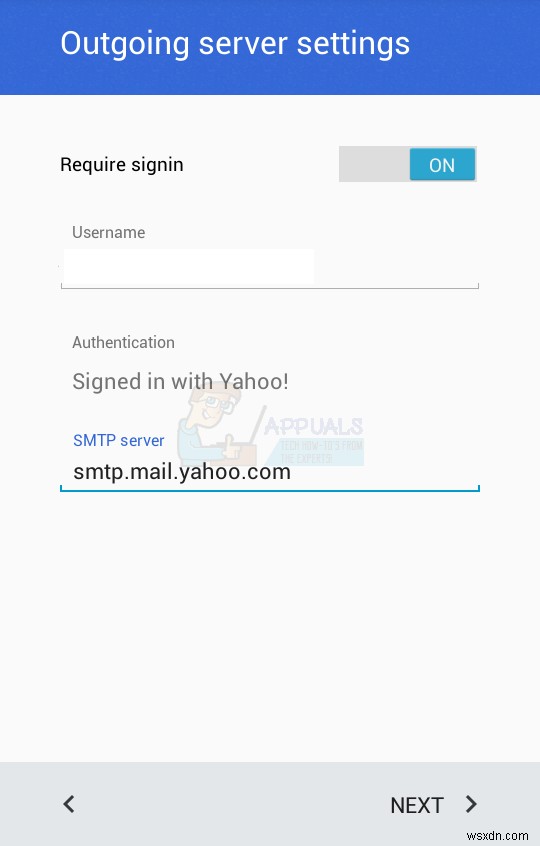Tap the bottom navigation bar between arrows
The image size is (540, 846).
232,804
